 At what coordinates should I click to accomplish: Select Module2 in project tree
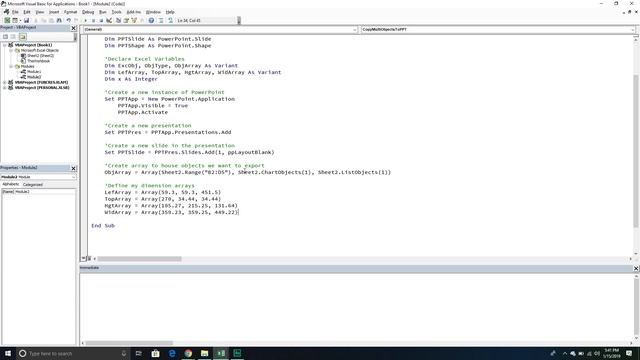pyautogui.click(x=34, y=77)
